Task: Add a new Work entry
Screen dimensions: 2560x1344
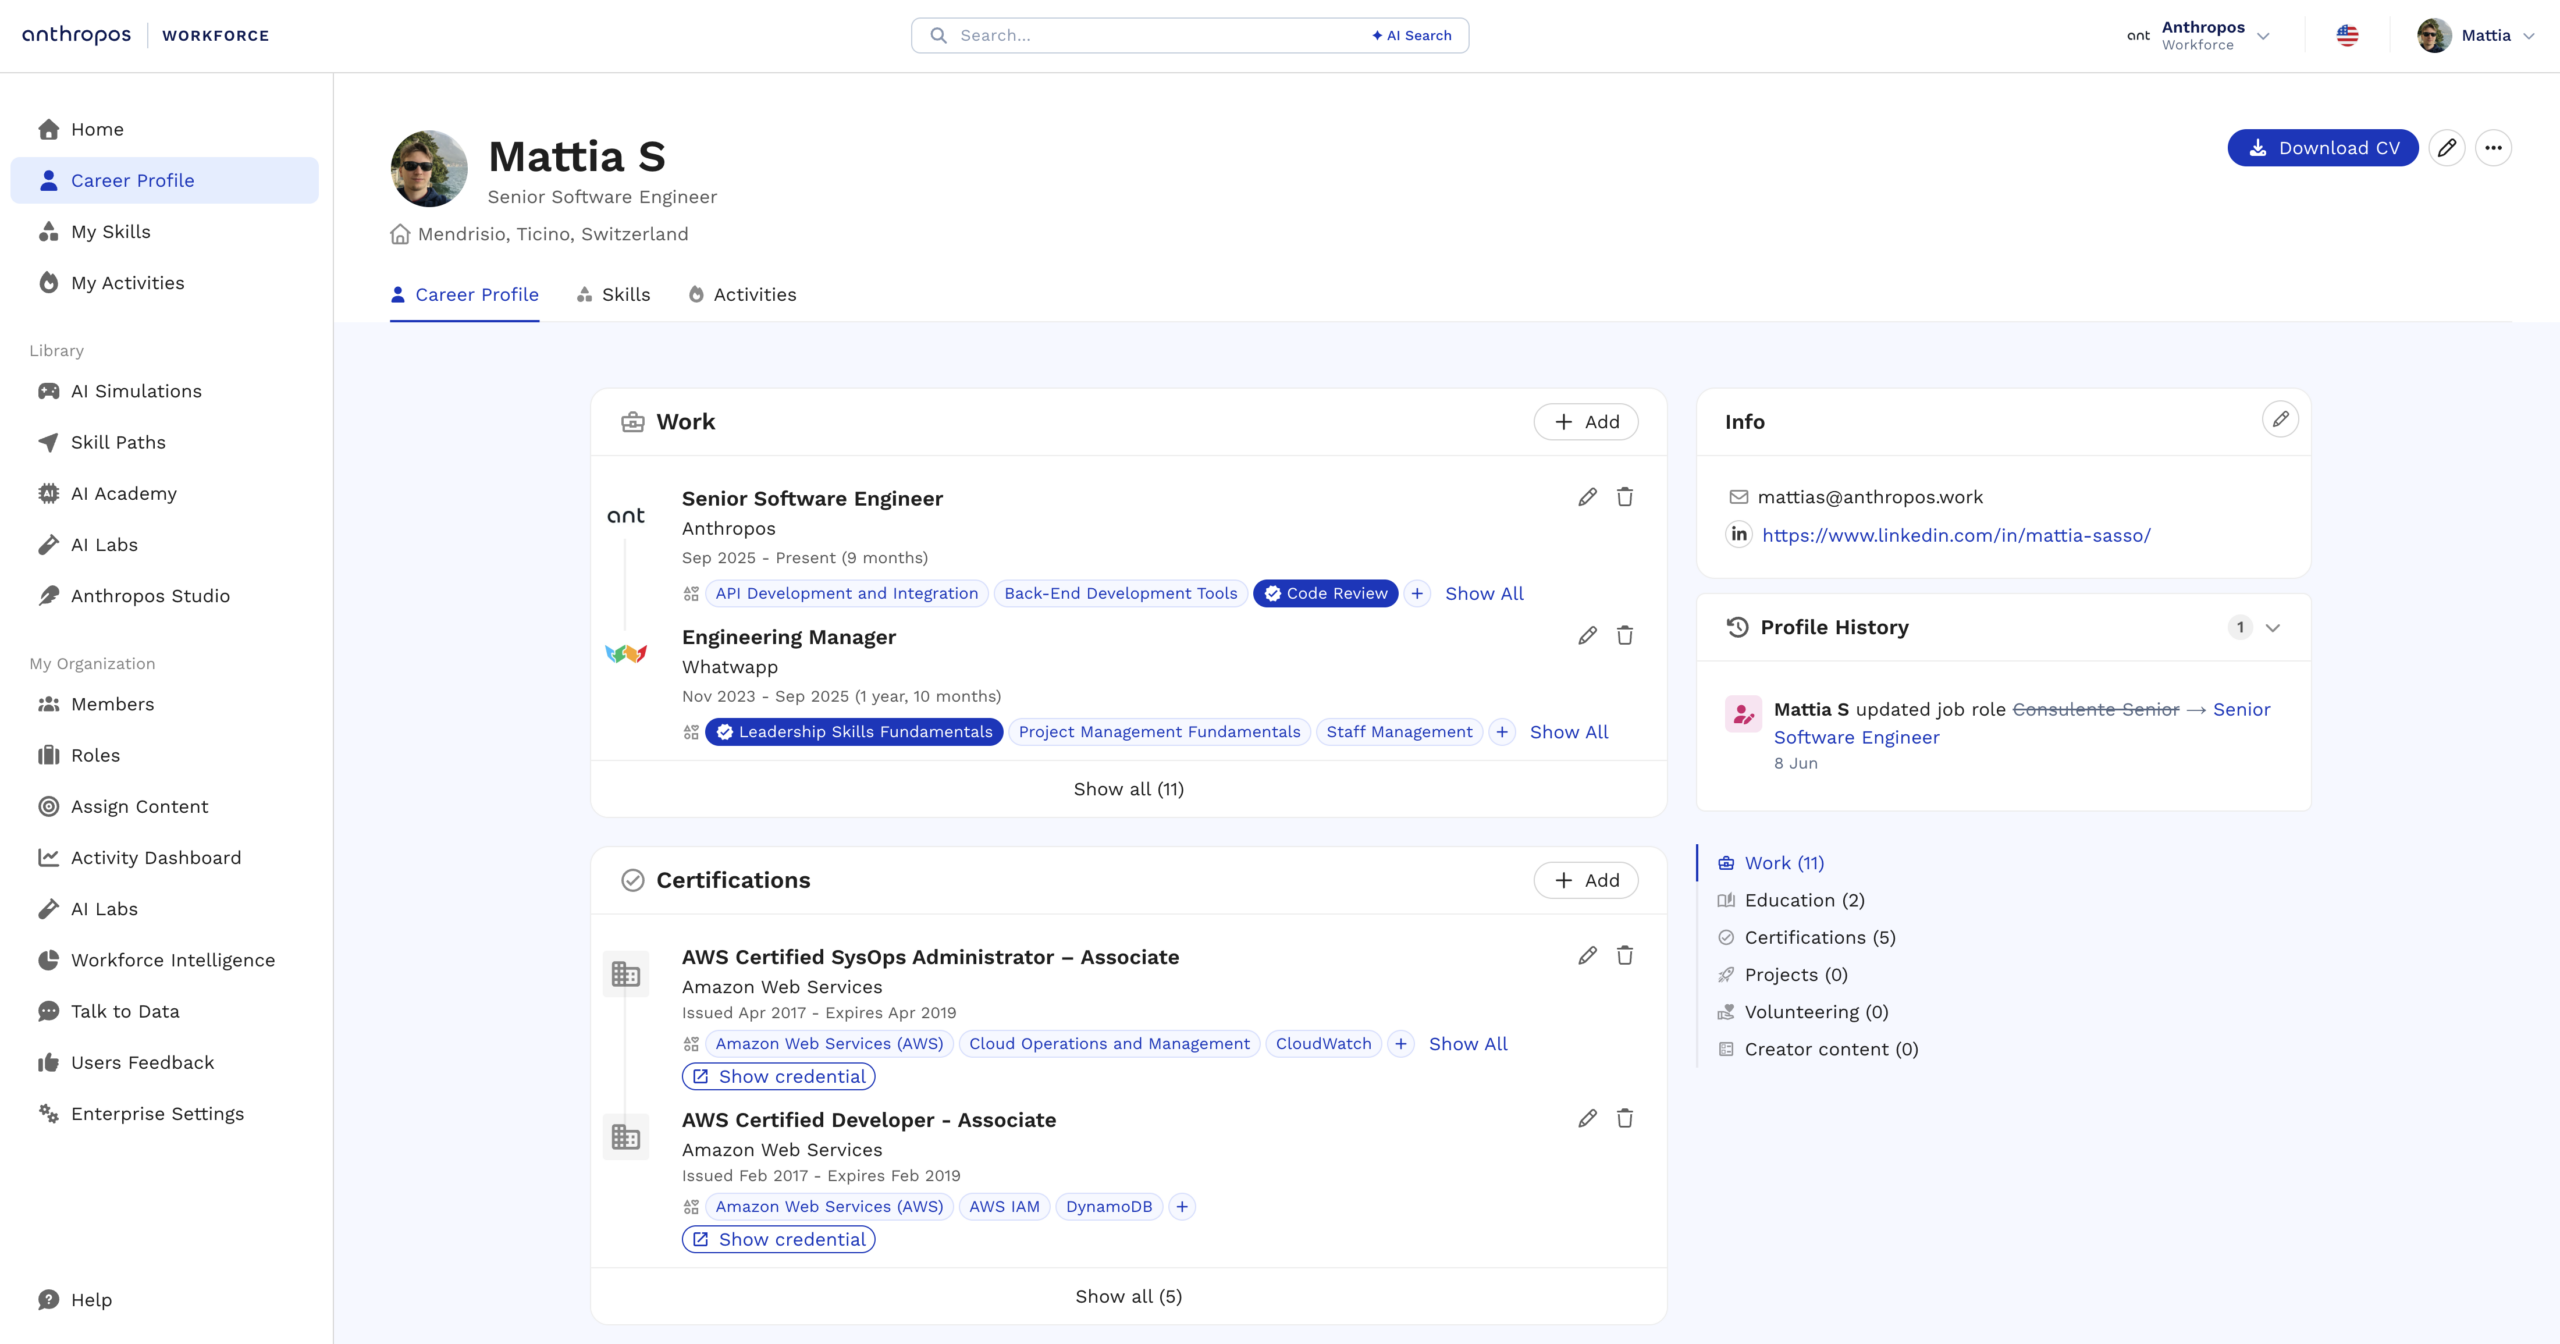Action: point(1586,422)
